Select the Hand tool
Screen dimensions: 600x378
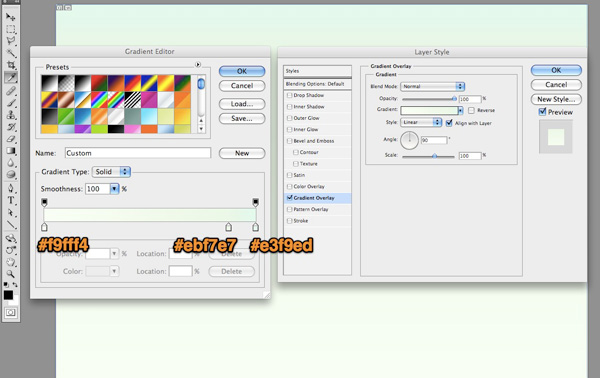[11, 262]
